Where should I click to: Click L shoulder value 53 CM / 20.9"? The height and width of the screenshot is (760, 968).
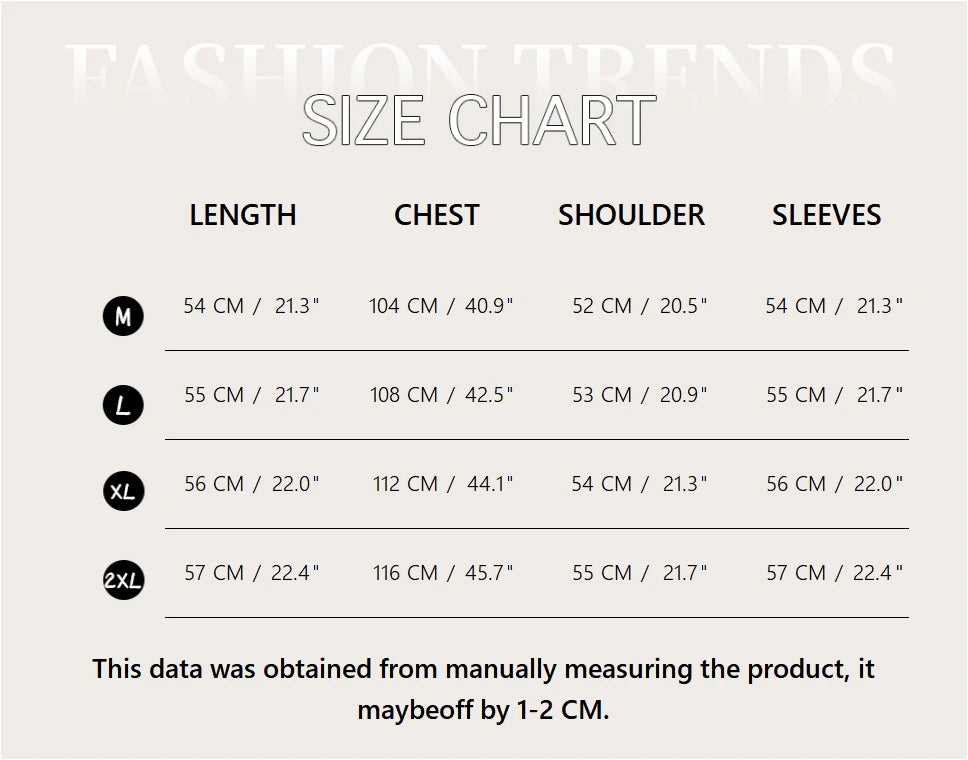click(x=640, y=395)
